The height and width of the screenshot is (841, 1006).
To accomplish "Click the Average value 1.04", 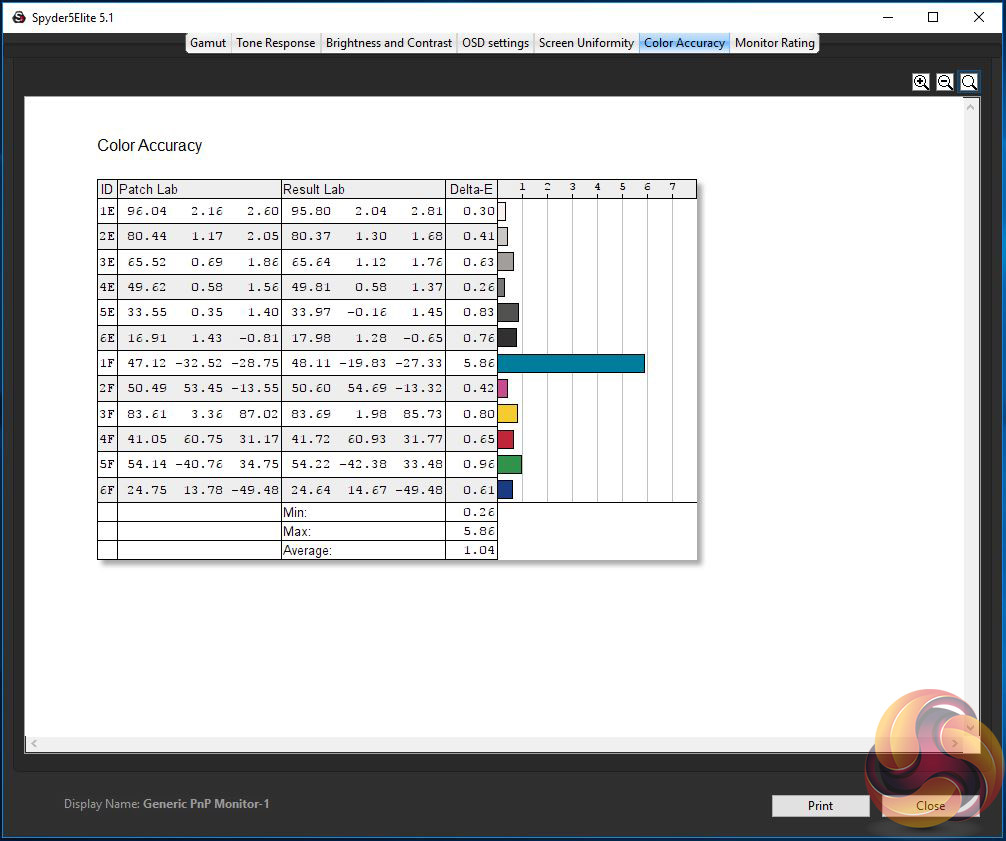I will [479, 550].
